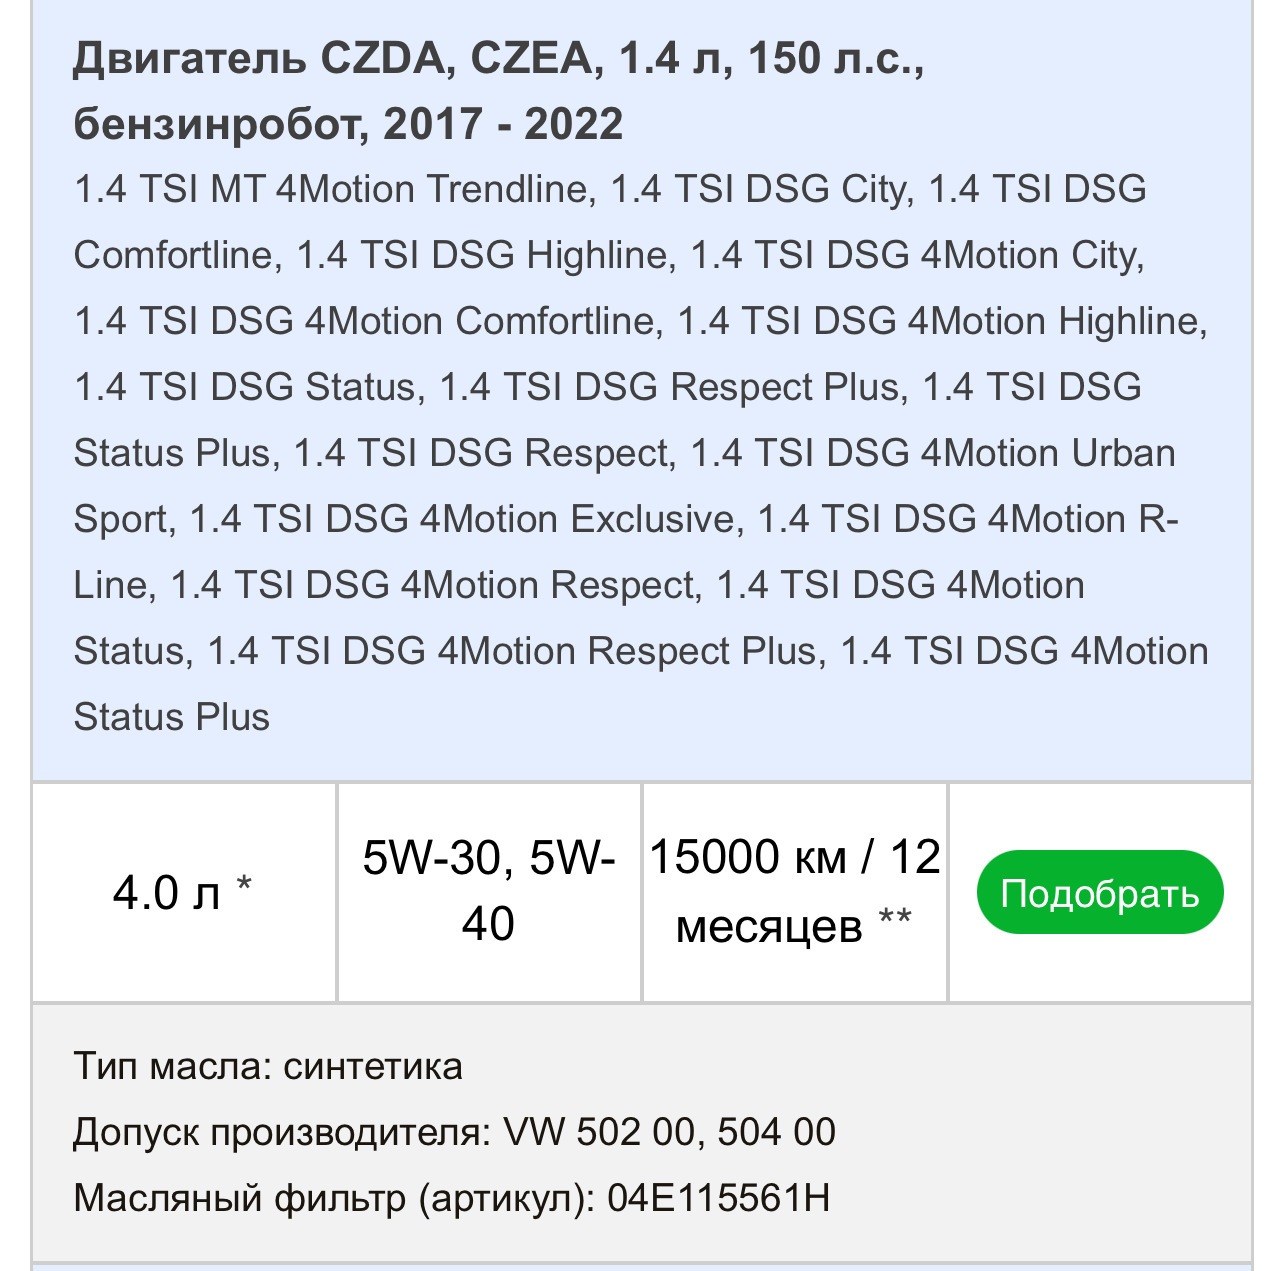Select the Допуск производителя label

point(281,1132)
